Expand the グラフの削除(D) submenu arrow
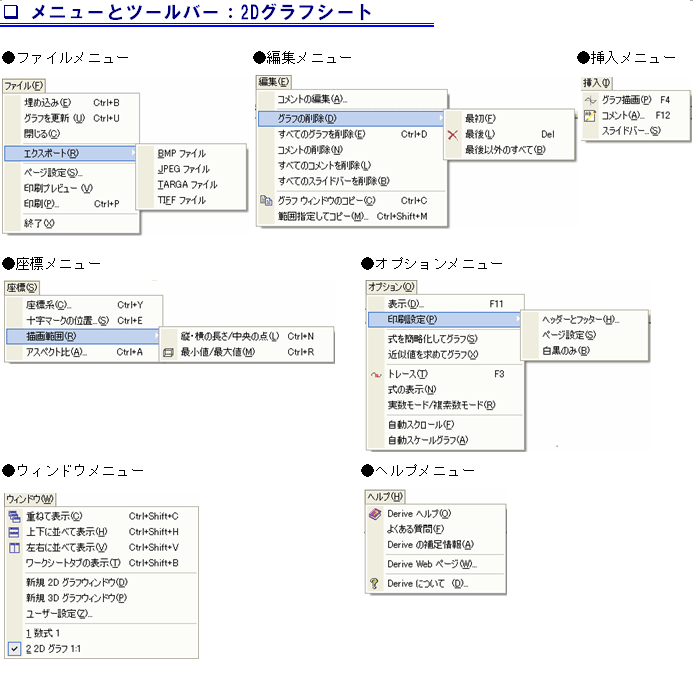Viewport: 693px width, 684px height. 440,118
